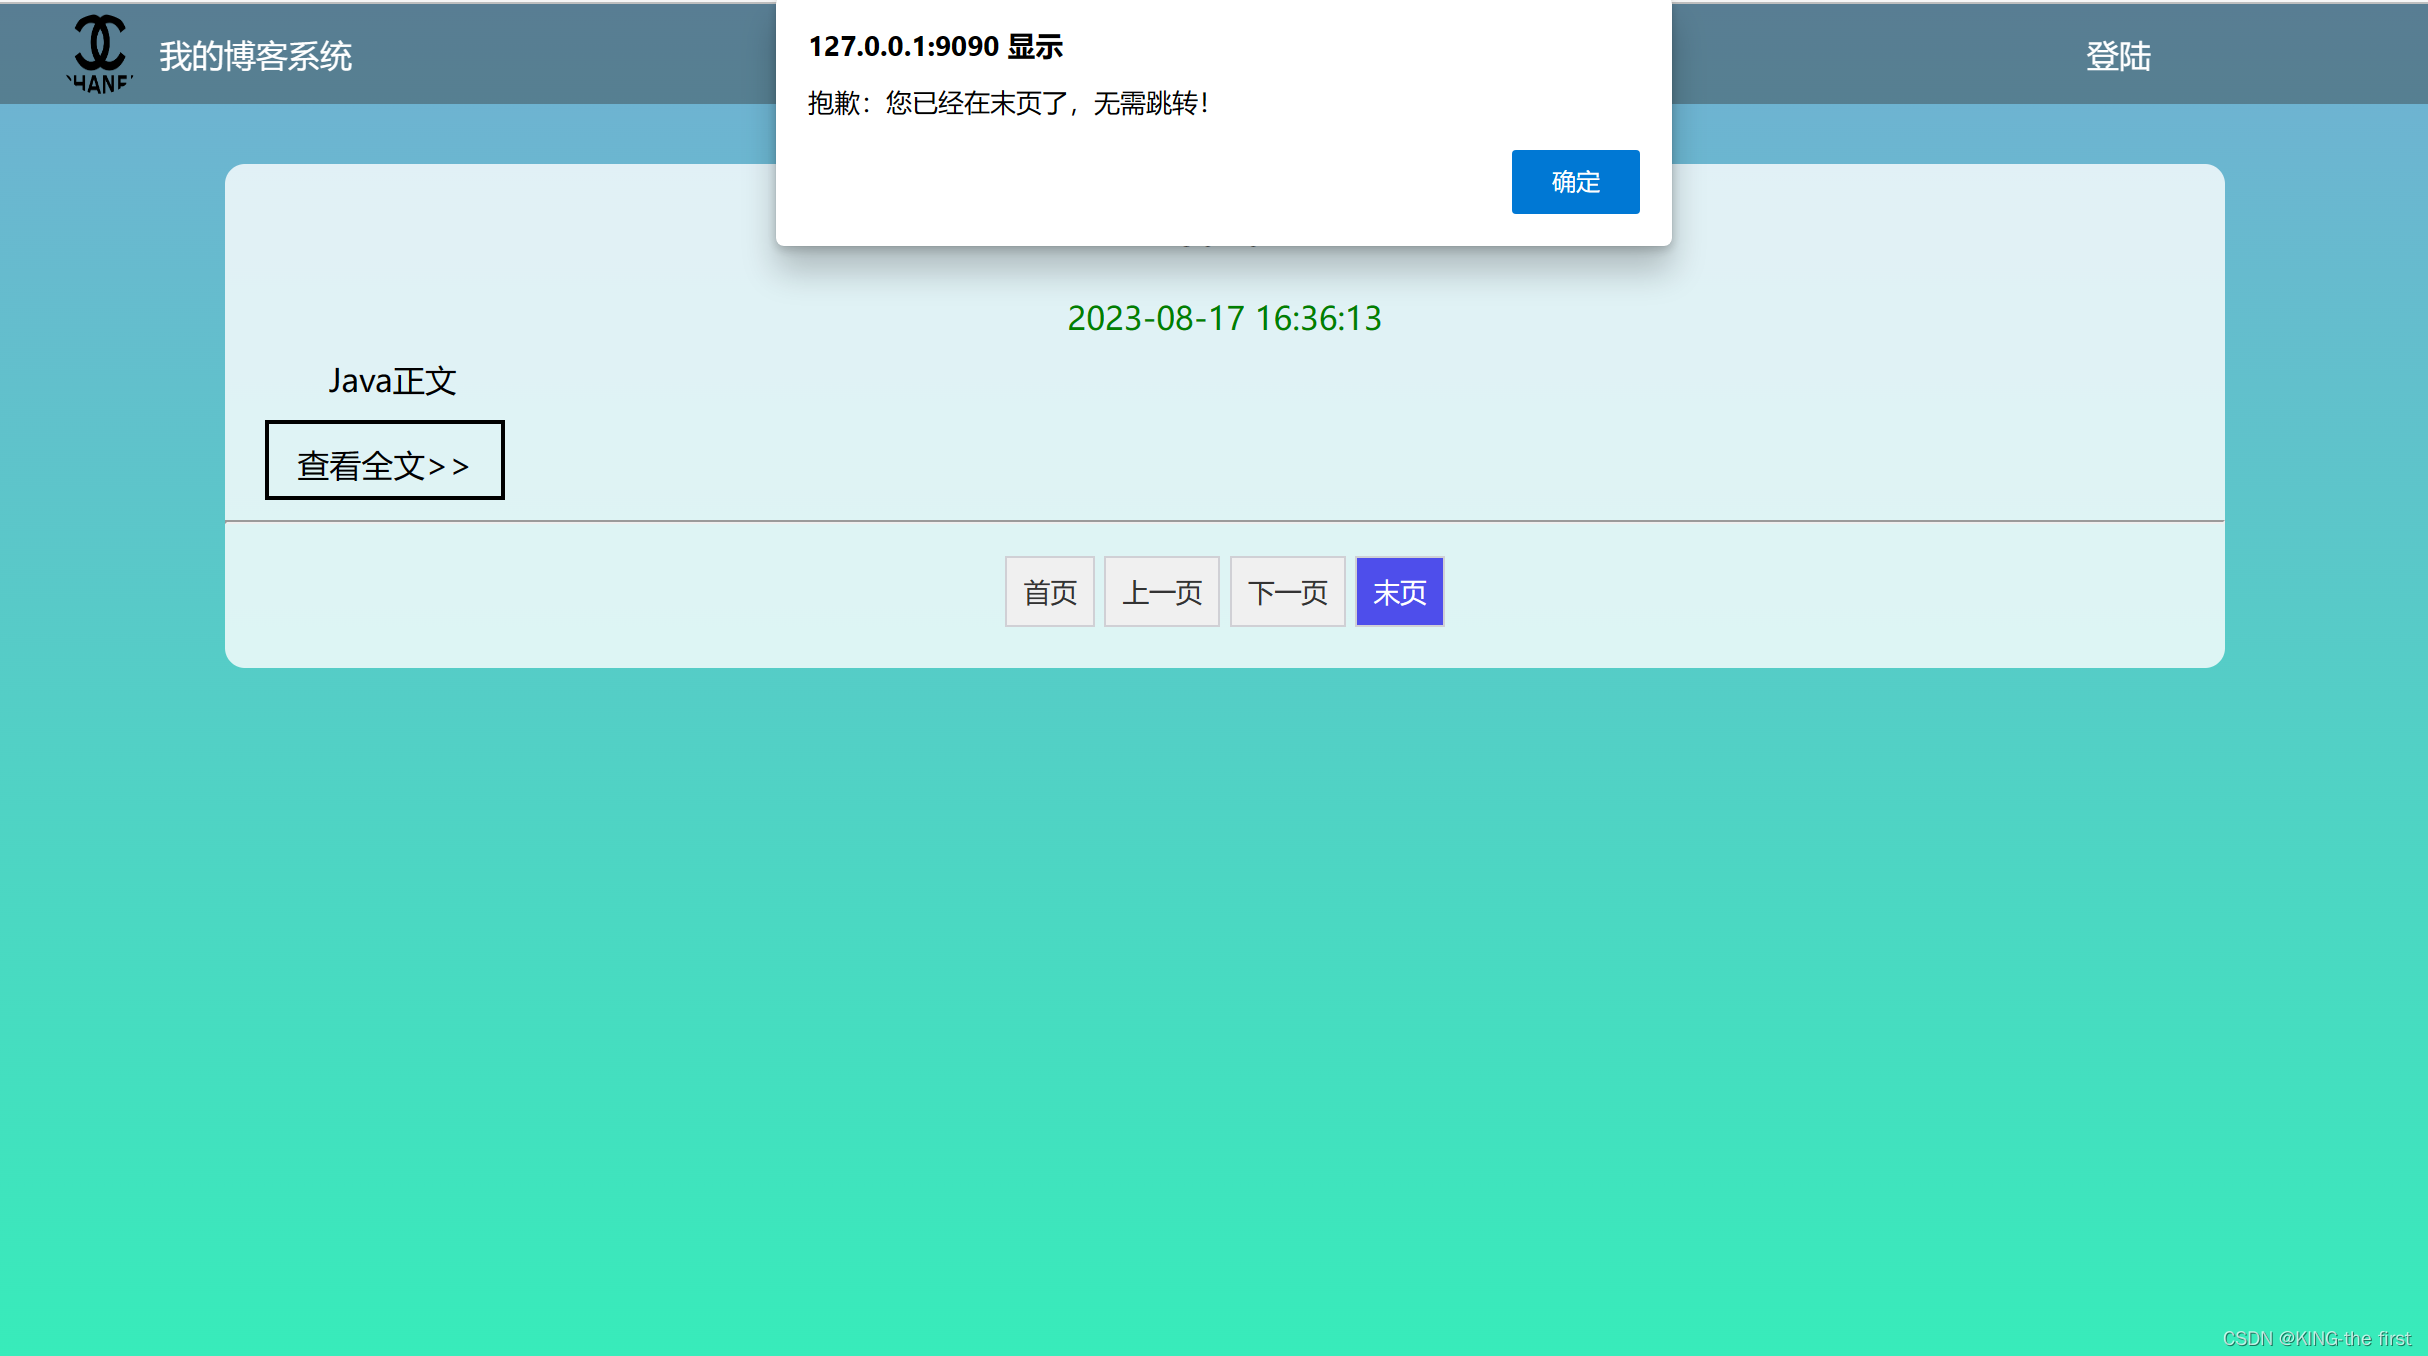The image size is (2428, 1356).
Task: Click the post timestamp 2023-08-17
Action: (1222, 318)
